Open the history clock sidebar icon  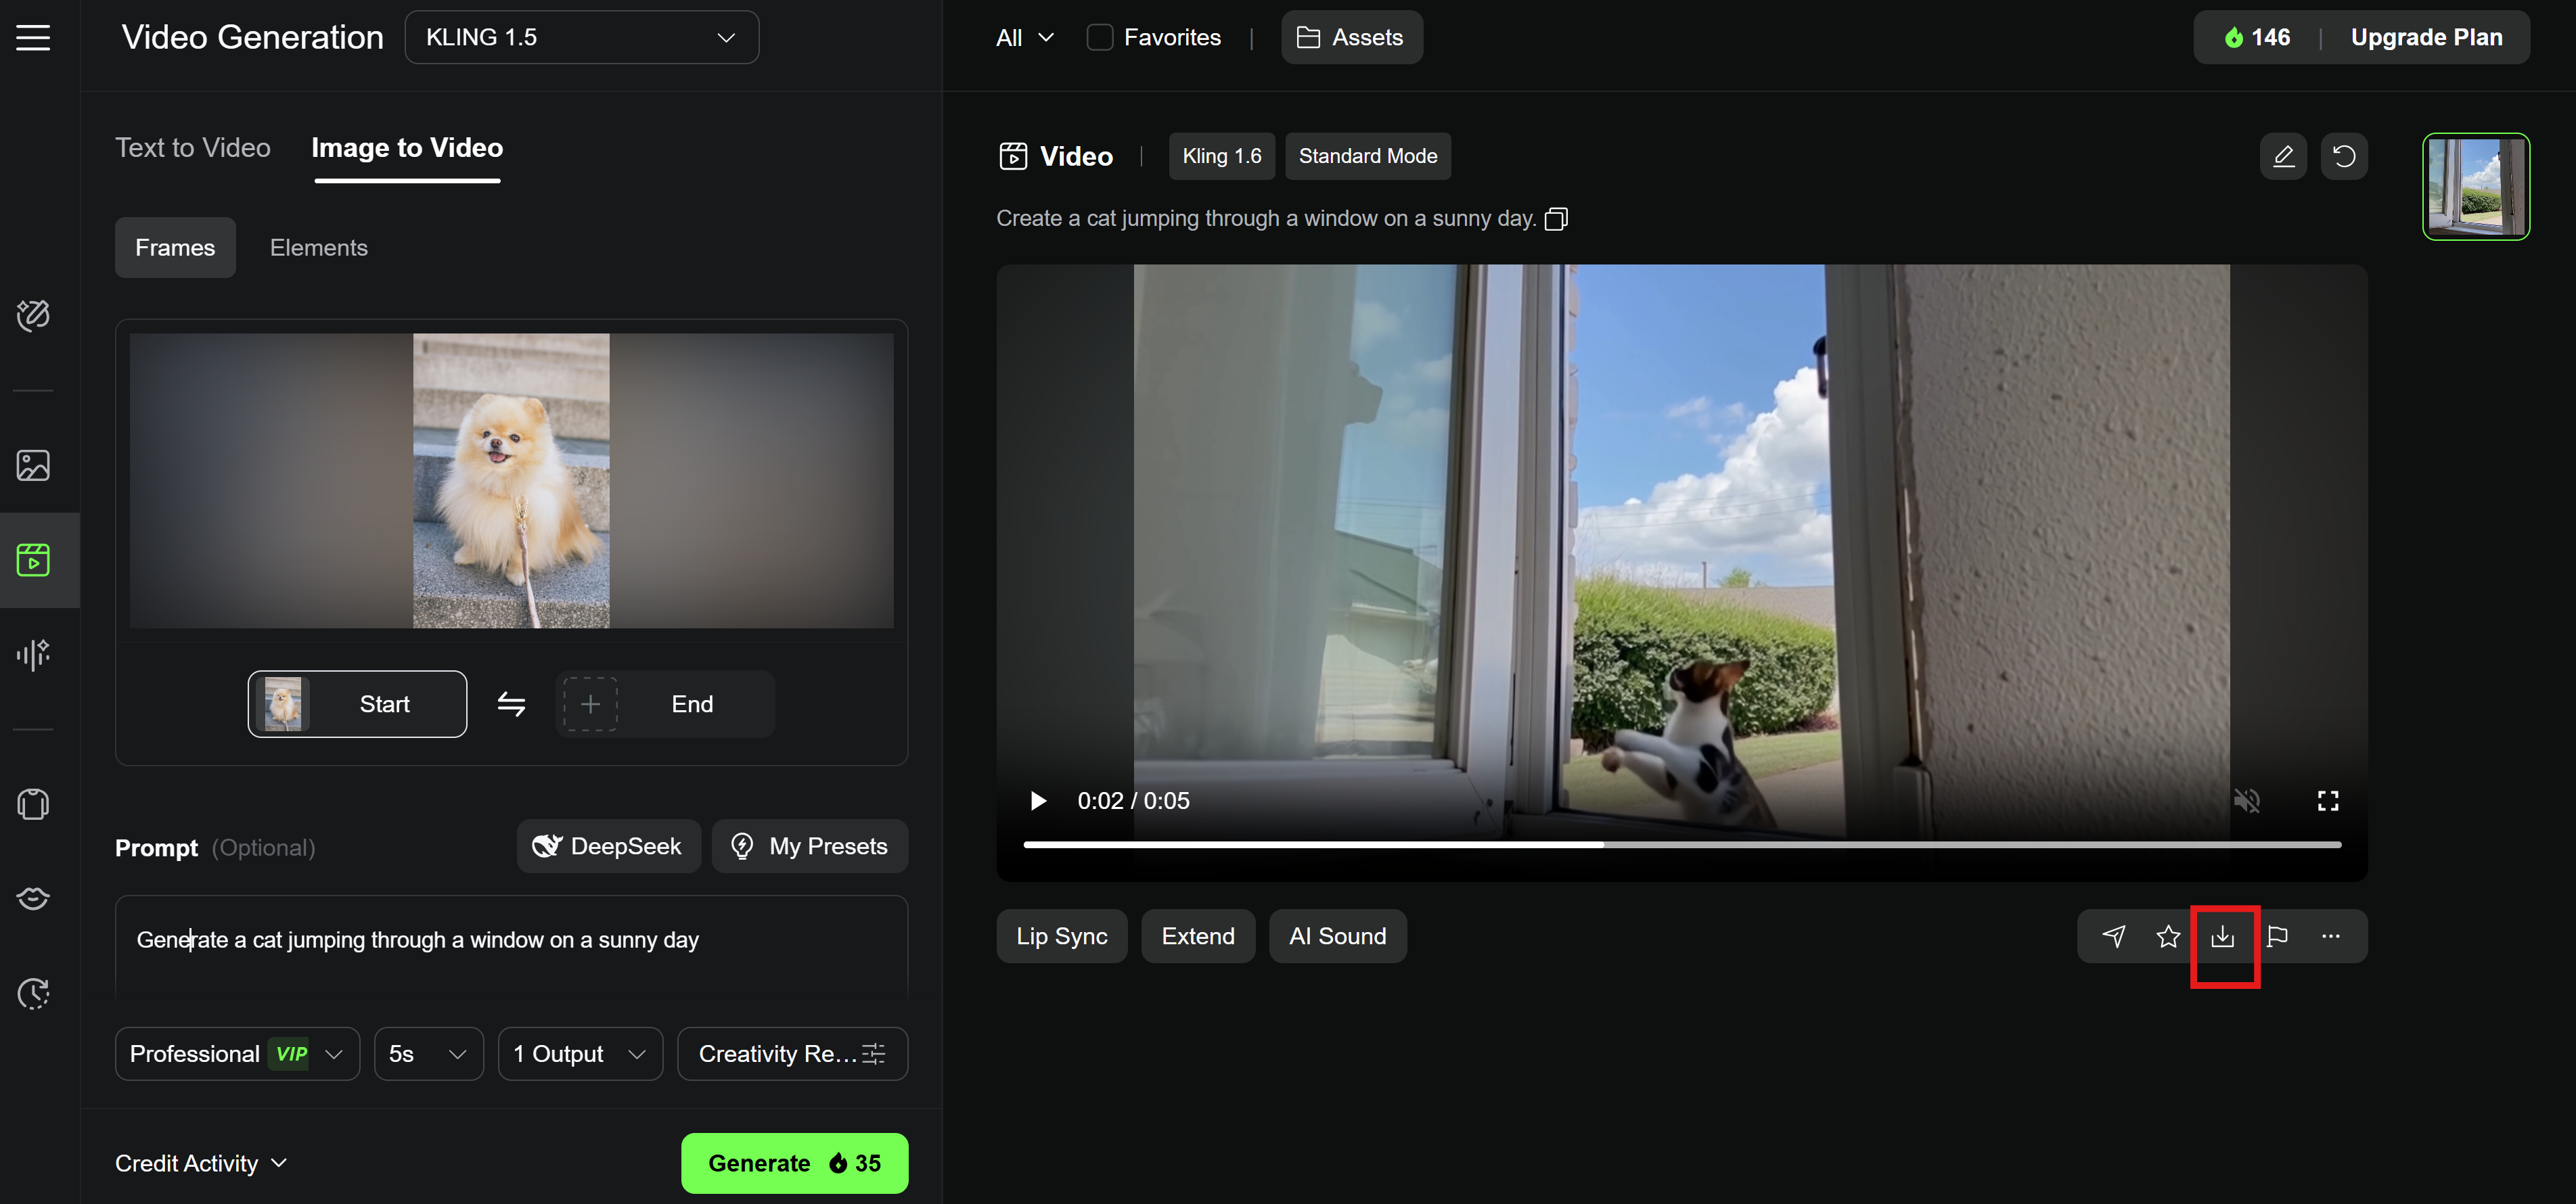33,993
